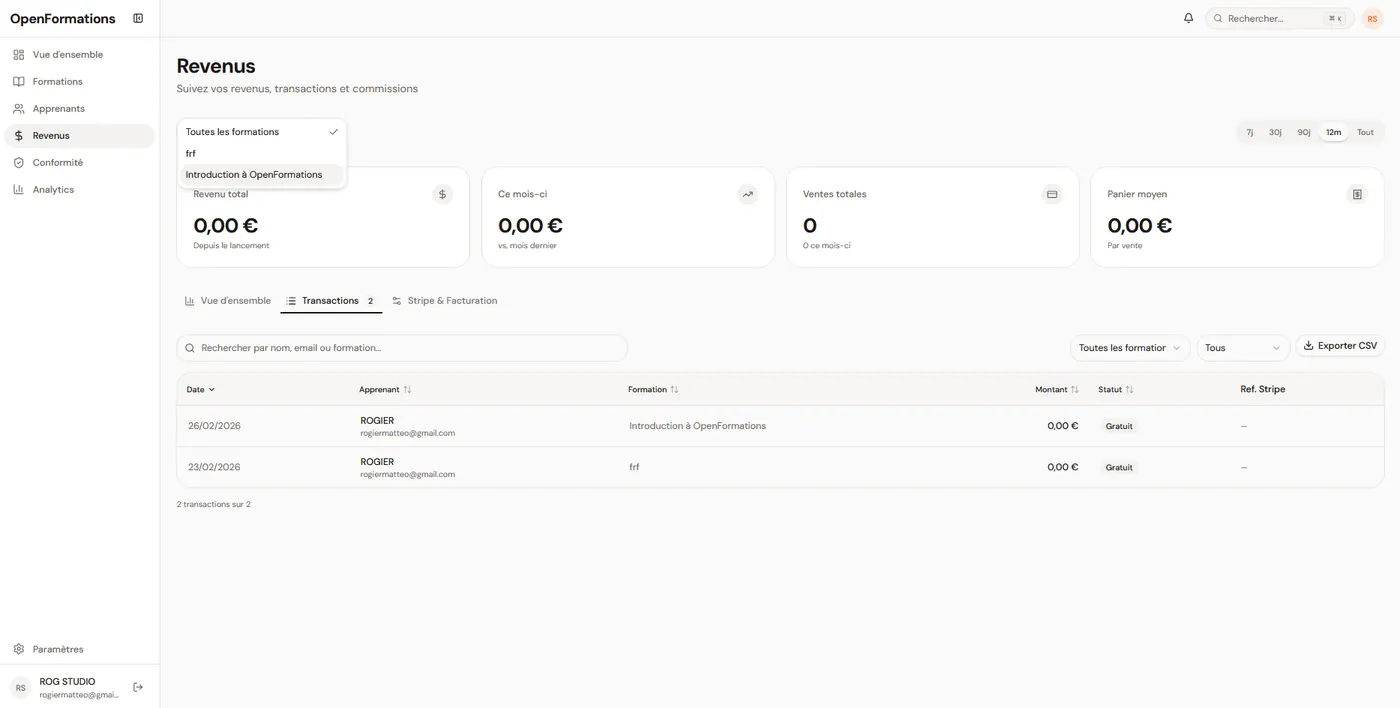Click the Revenus dollar icon in sidebar

tap(18, 135)
